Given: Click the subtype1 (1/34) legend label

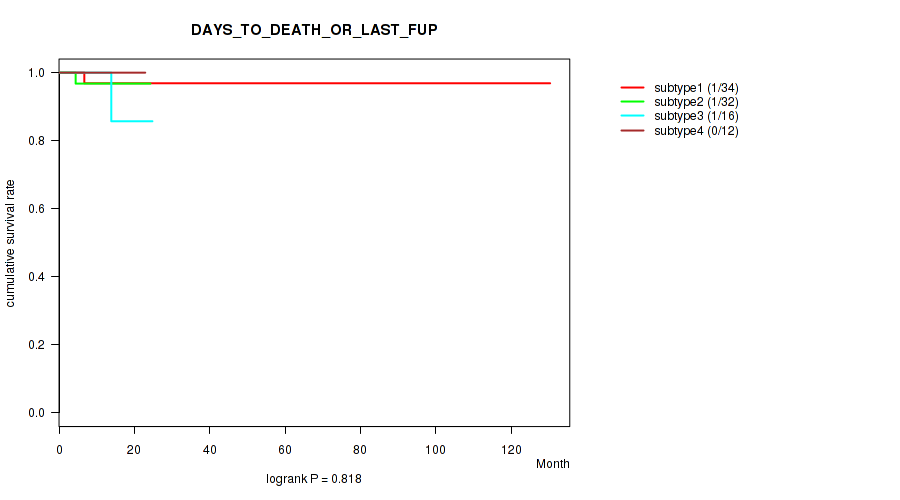Looking at the screenshot, I should (x=696, y=88).
